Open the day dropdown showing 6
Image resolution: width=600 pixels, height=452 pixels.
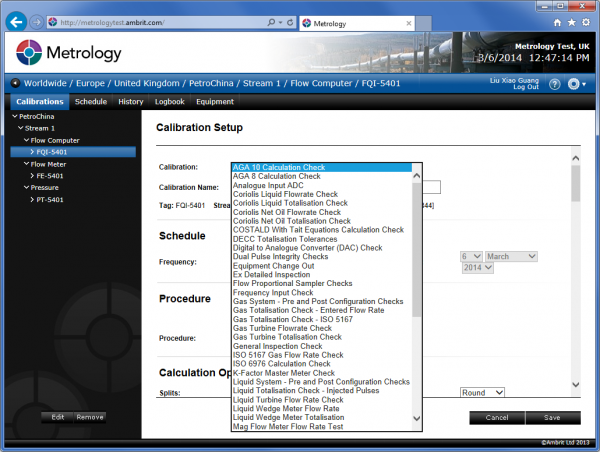tap(471, 256)
